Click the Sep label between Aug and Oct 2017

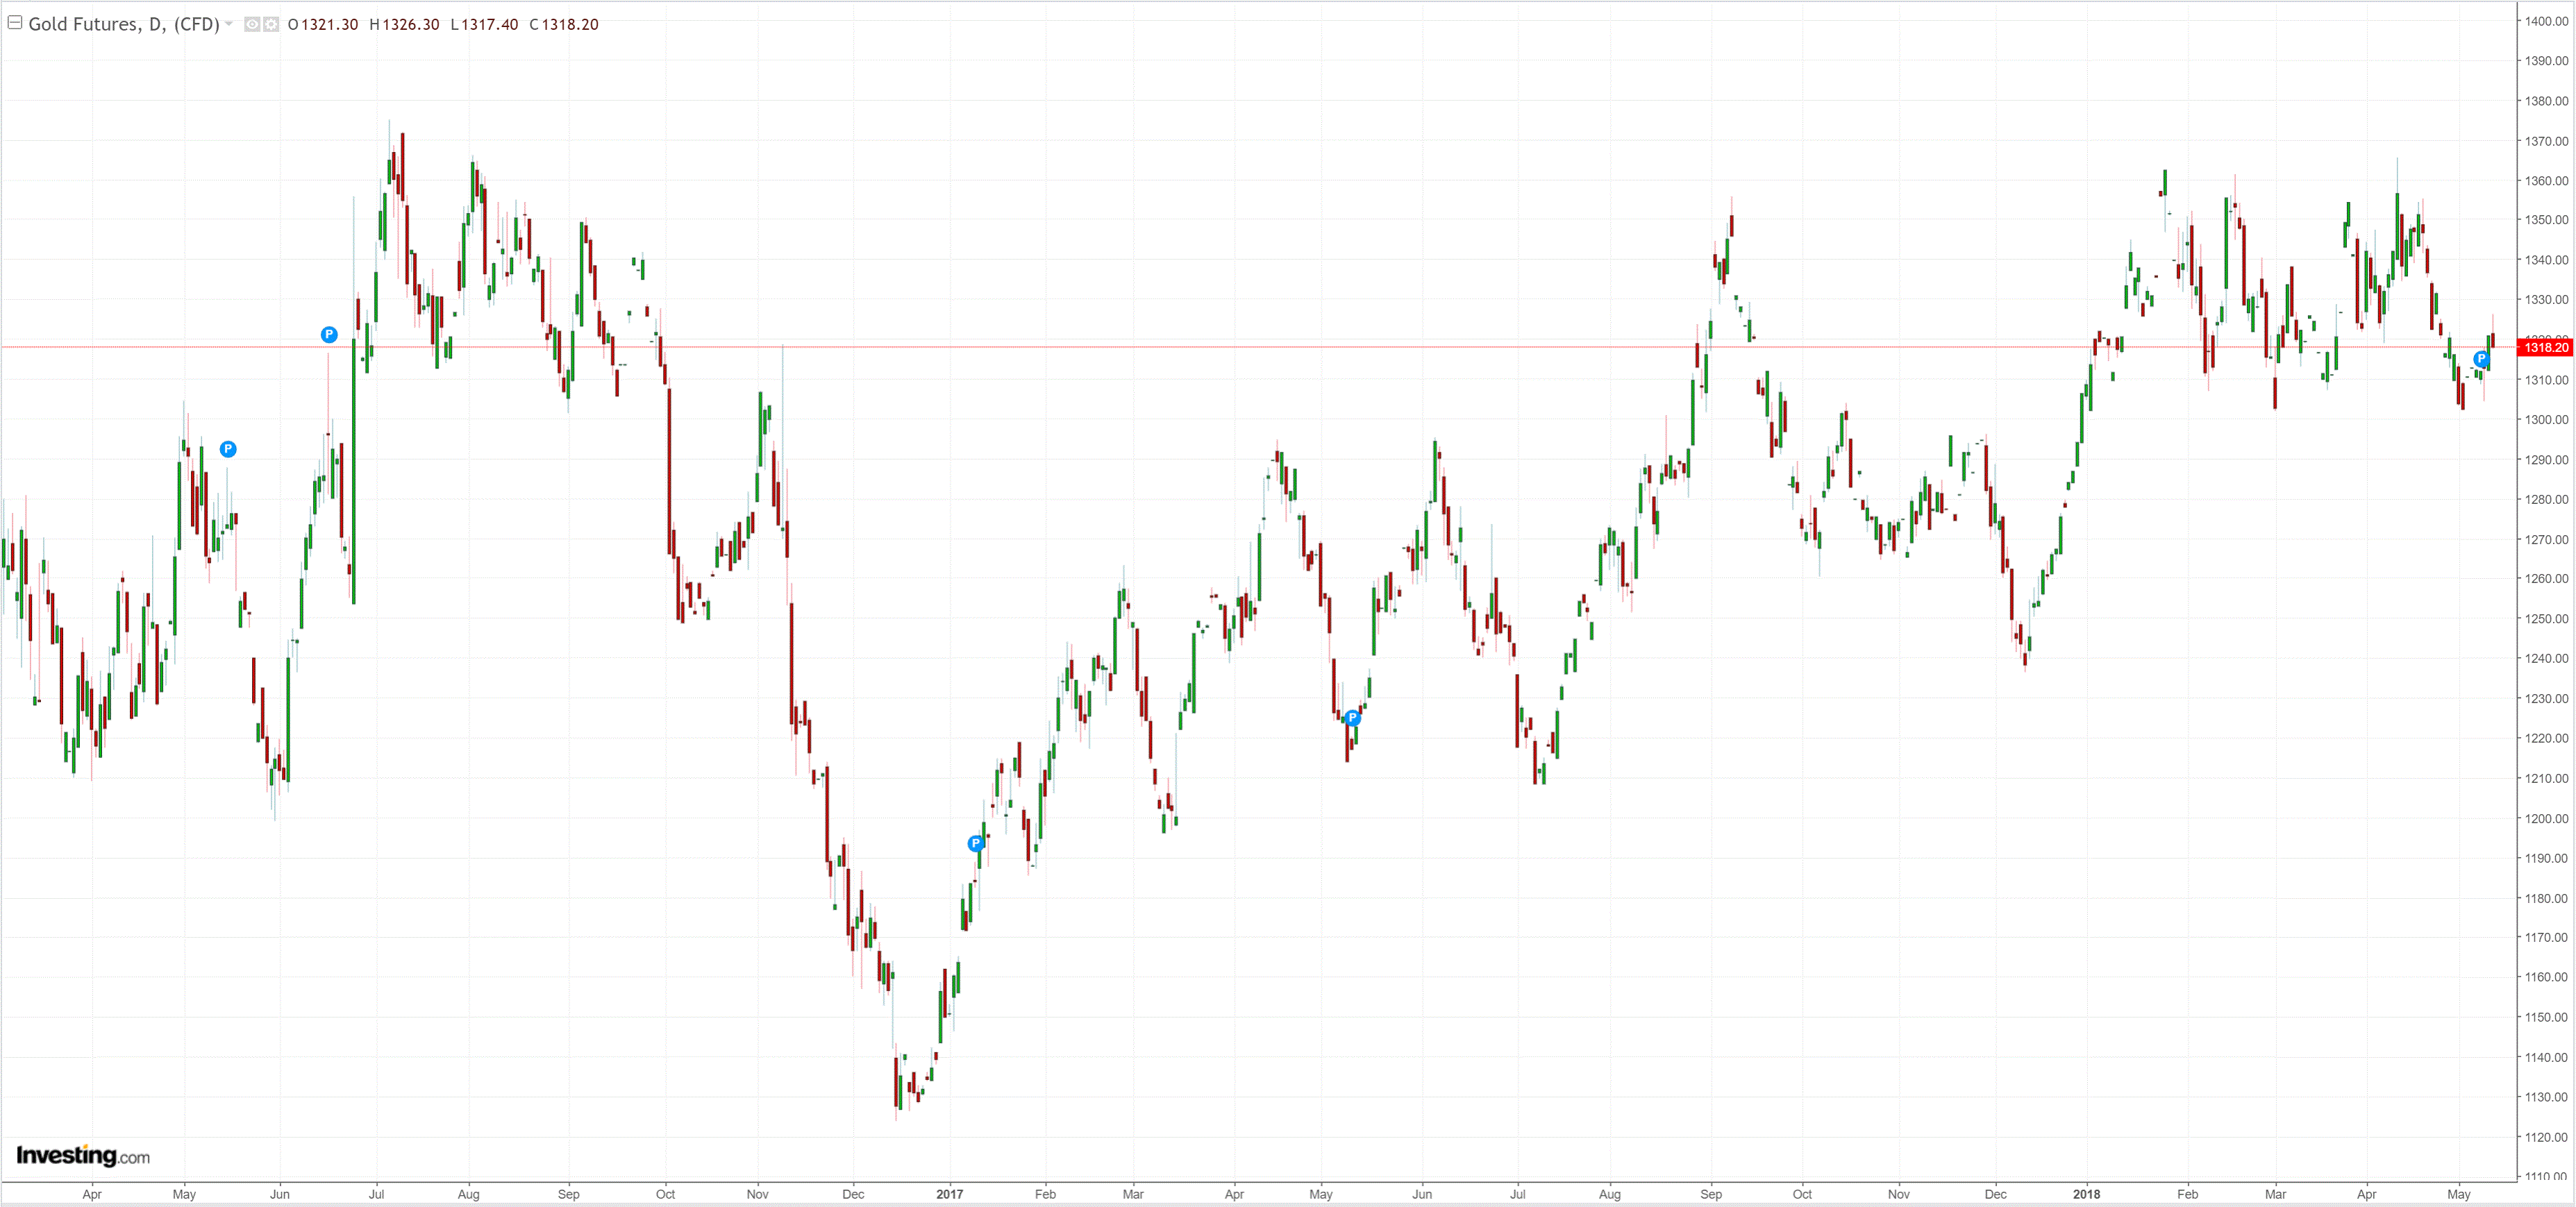pos(1711,1194)
